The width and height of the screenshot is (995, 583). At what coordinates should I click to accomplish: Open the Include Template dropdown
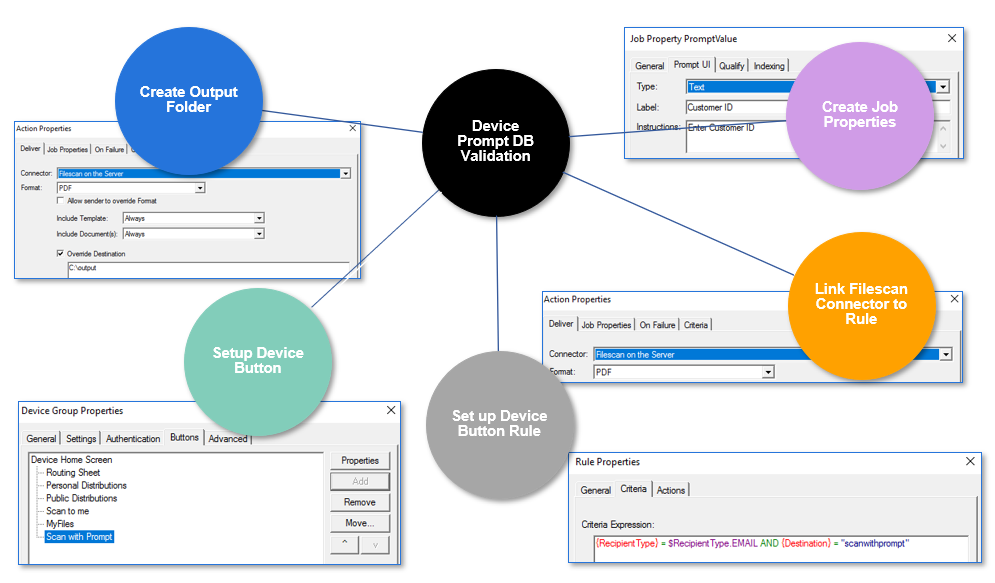[x=259, y=218]
